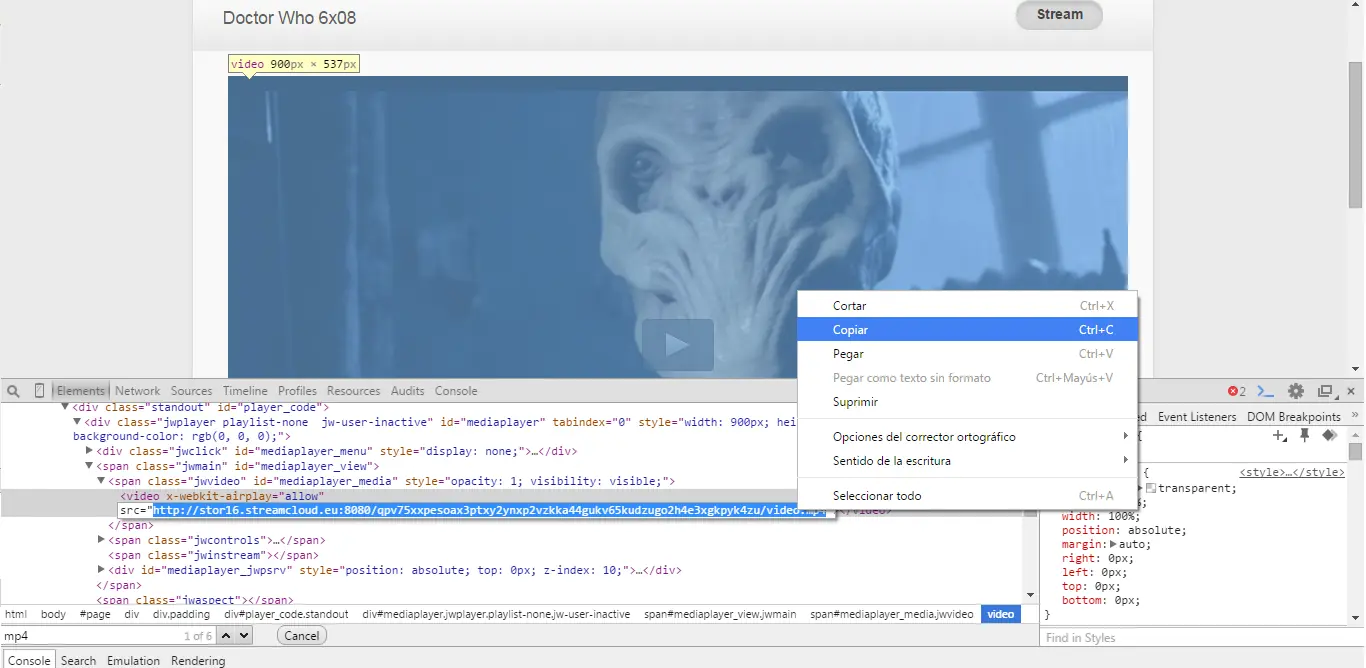Toggle the device mode phone icon
This screenshot has width=1366, height=668.
[40, 391]
